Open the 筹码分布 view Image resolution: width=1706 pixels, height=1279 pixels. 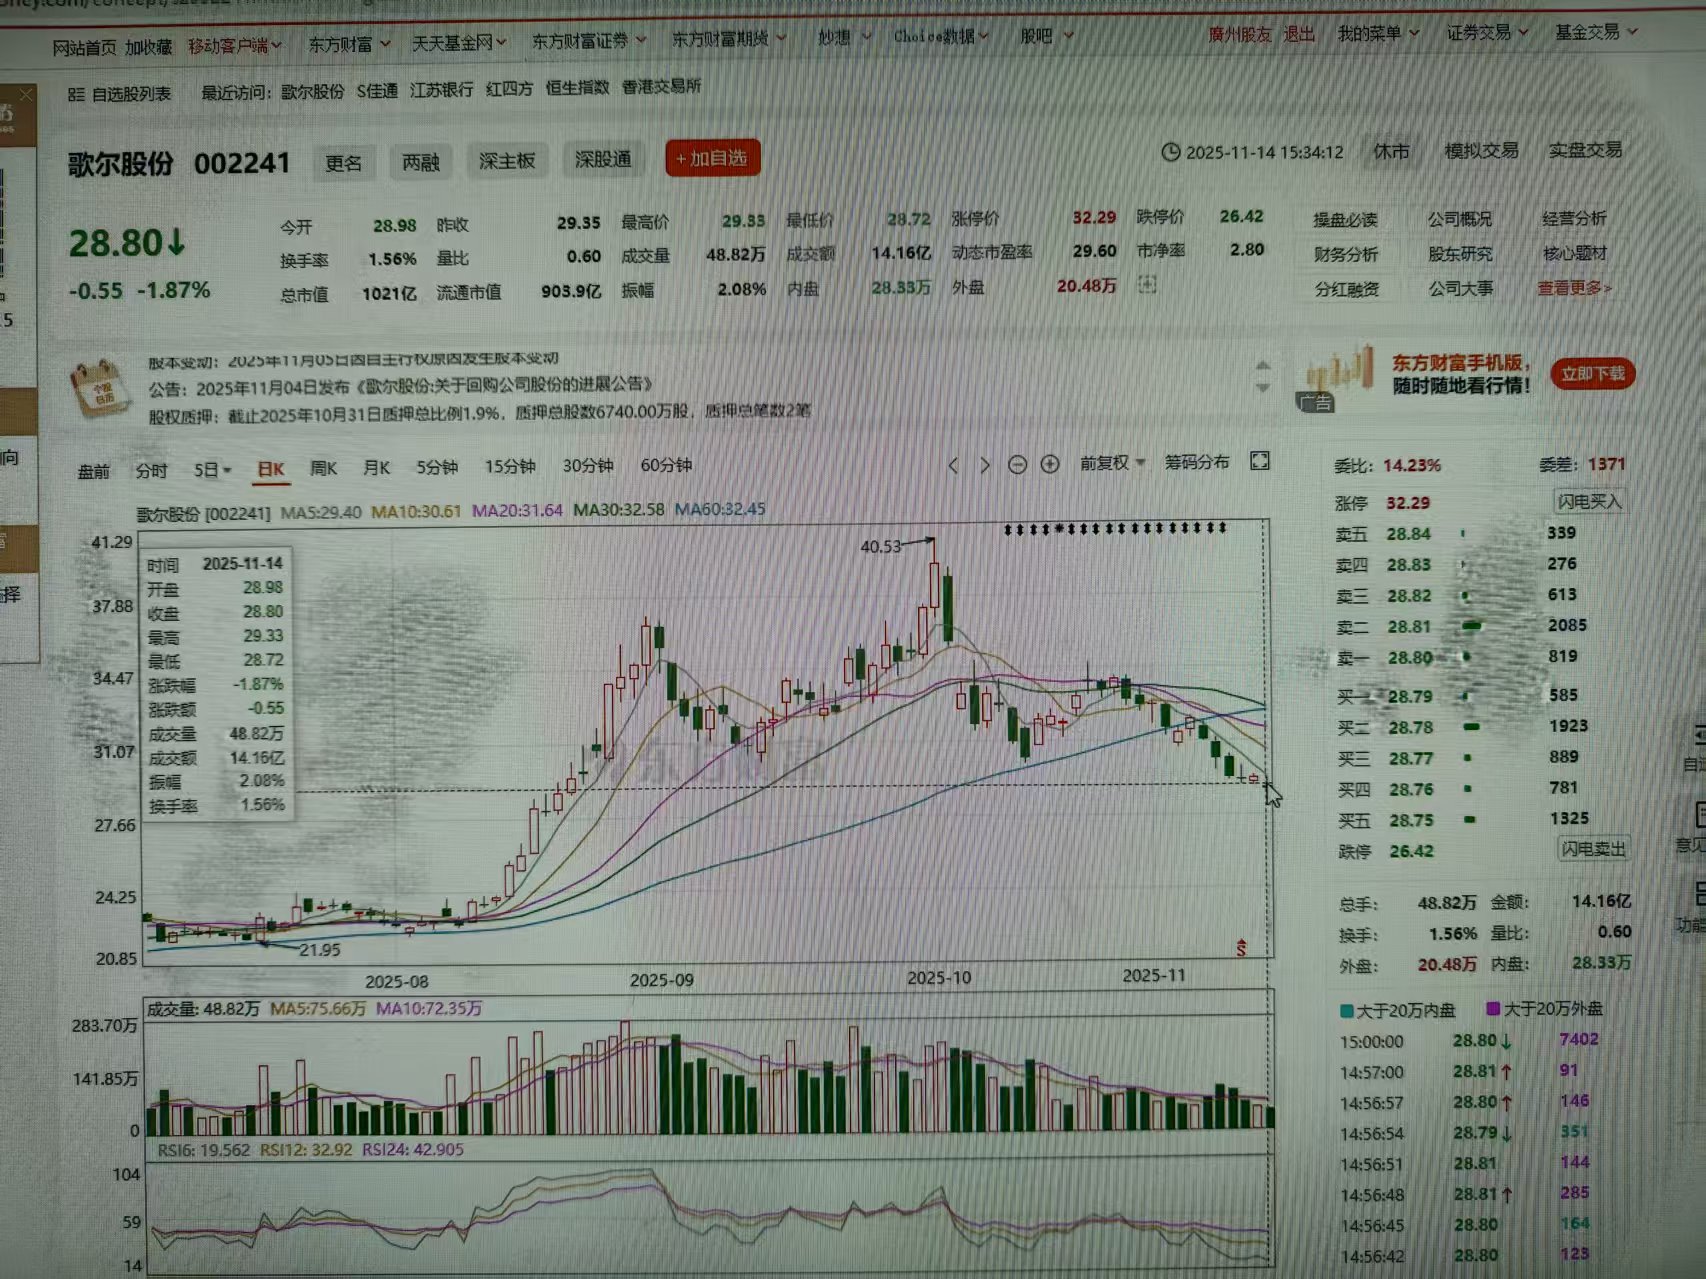[x=1197, y=462]
